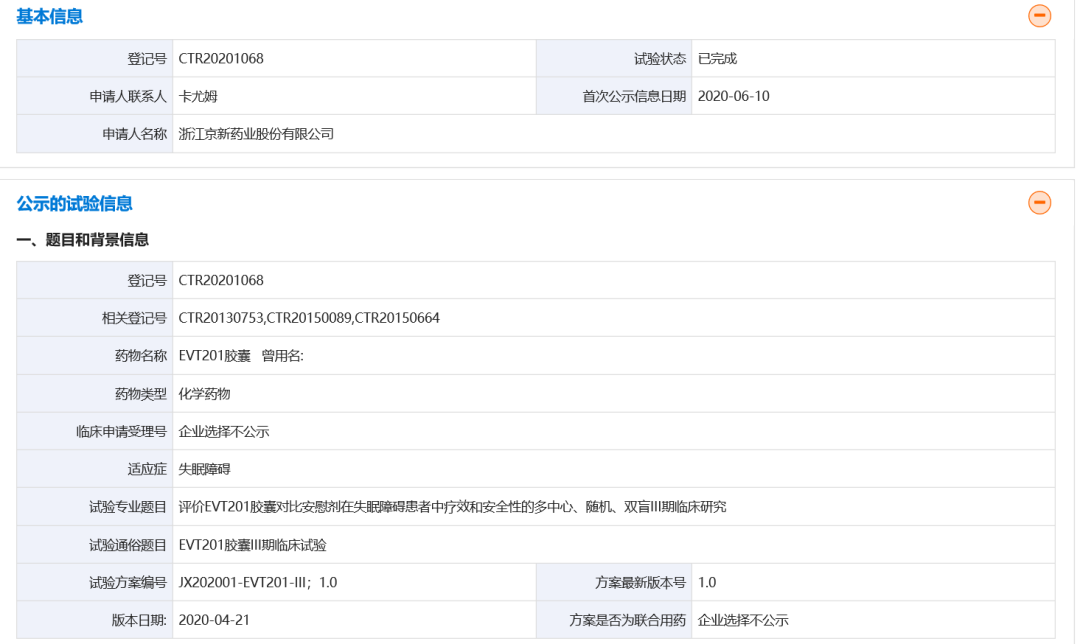
Task: Click protocol number JX202001-EVT201-III；1.0
Action: pyautogui.click(x=258, y=583)
